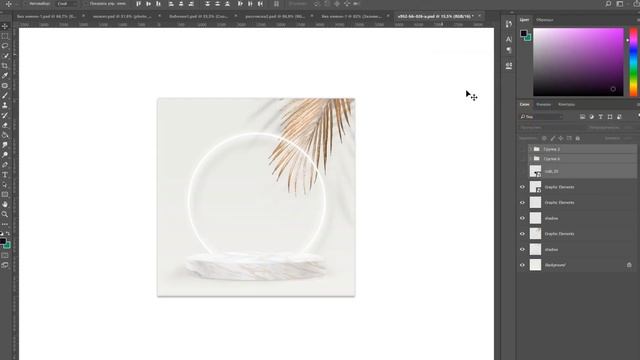Select the Eyedropper tool
The width and height of the screenshot is (640, 360).
click(x=5, y=76)
